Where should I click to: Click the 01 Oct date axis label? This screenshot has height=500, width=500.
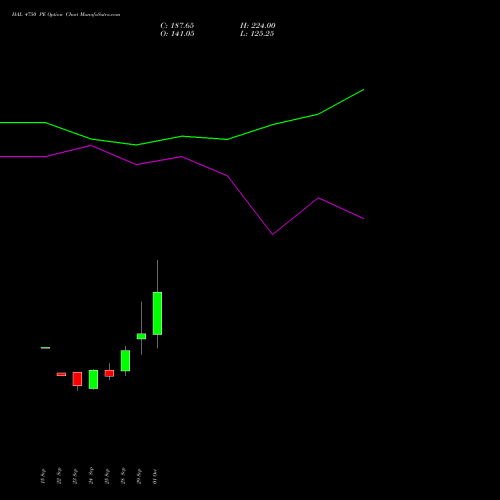155,476
